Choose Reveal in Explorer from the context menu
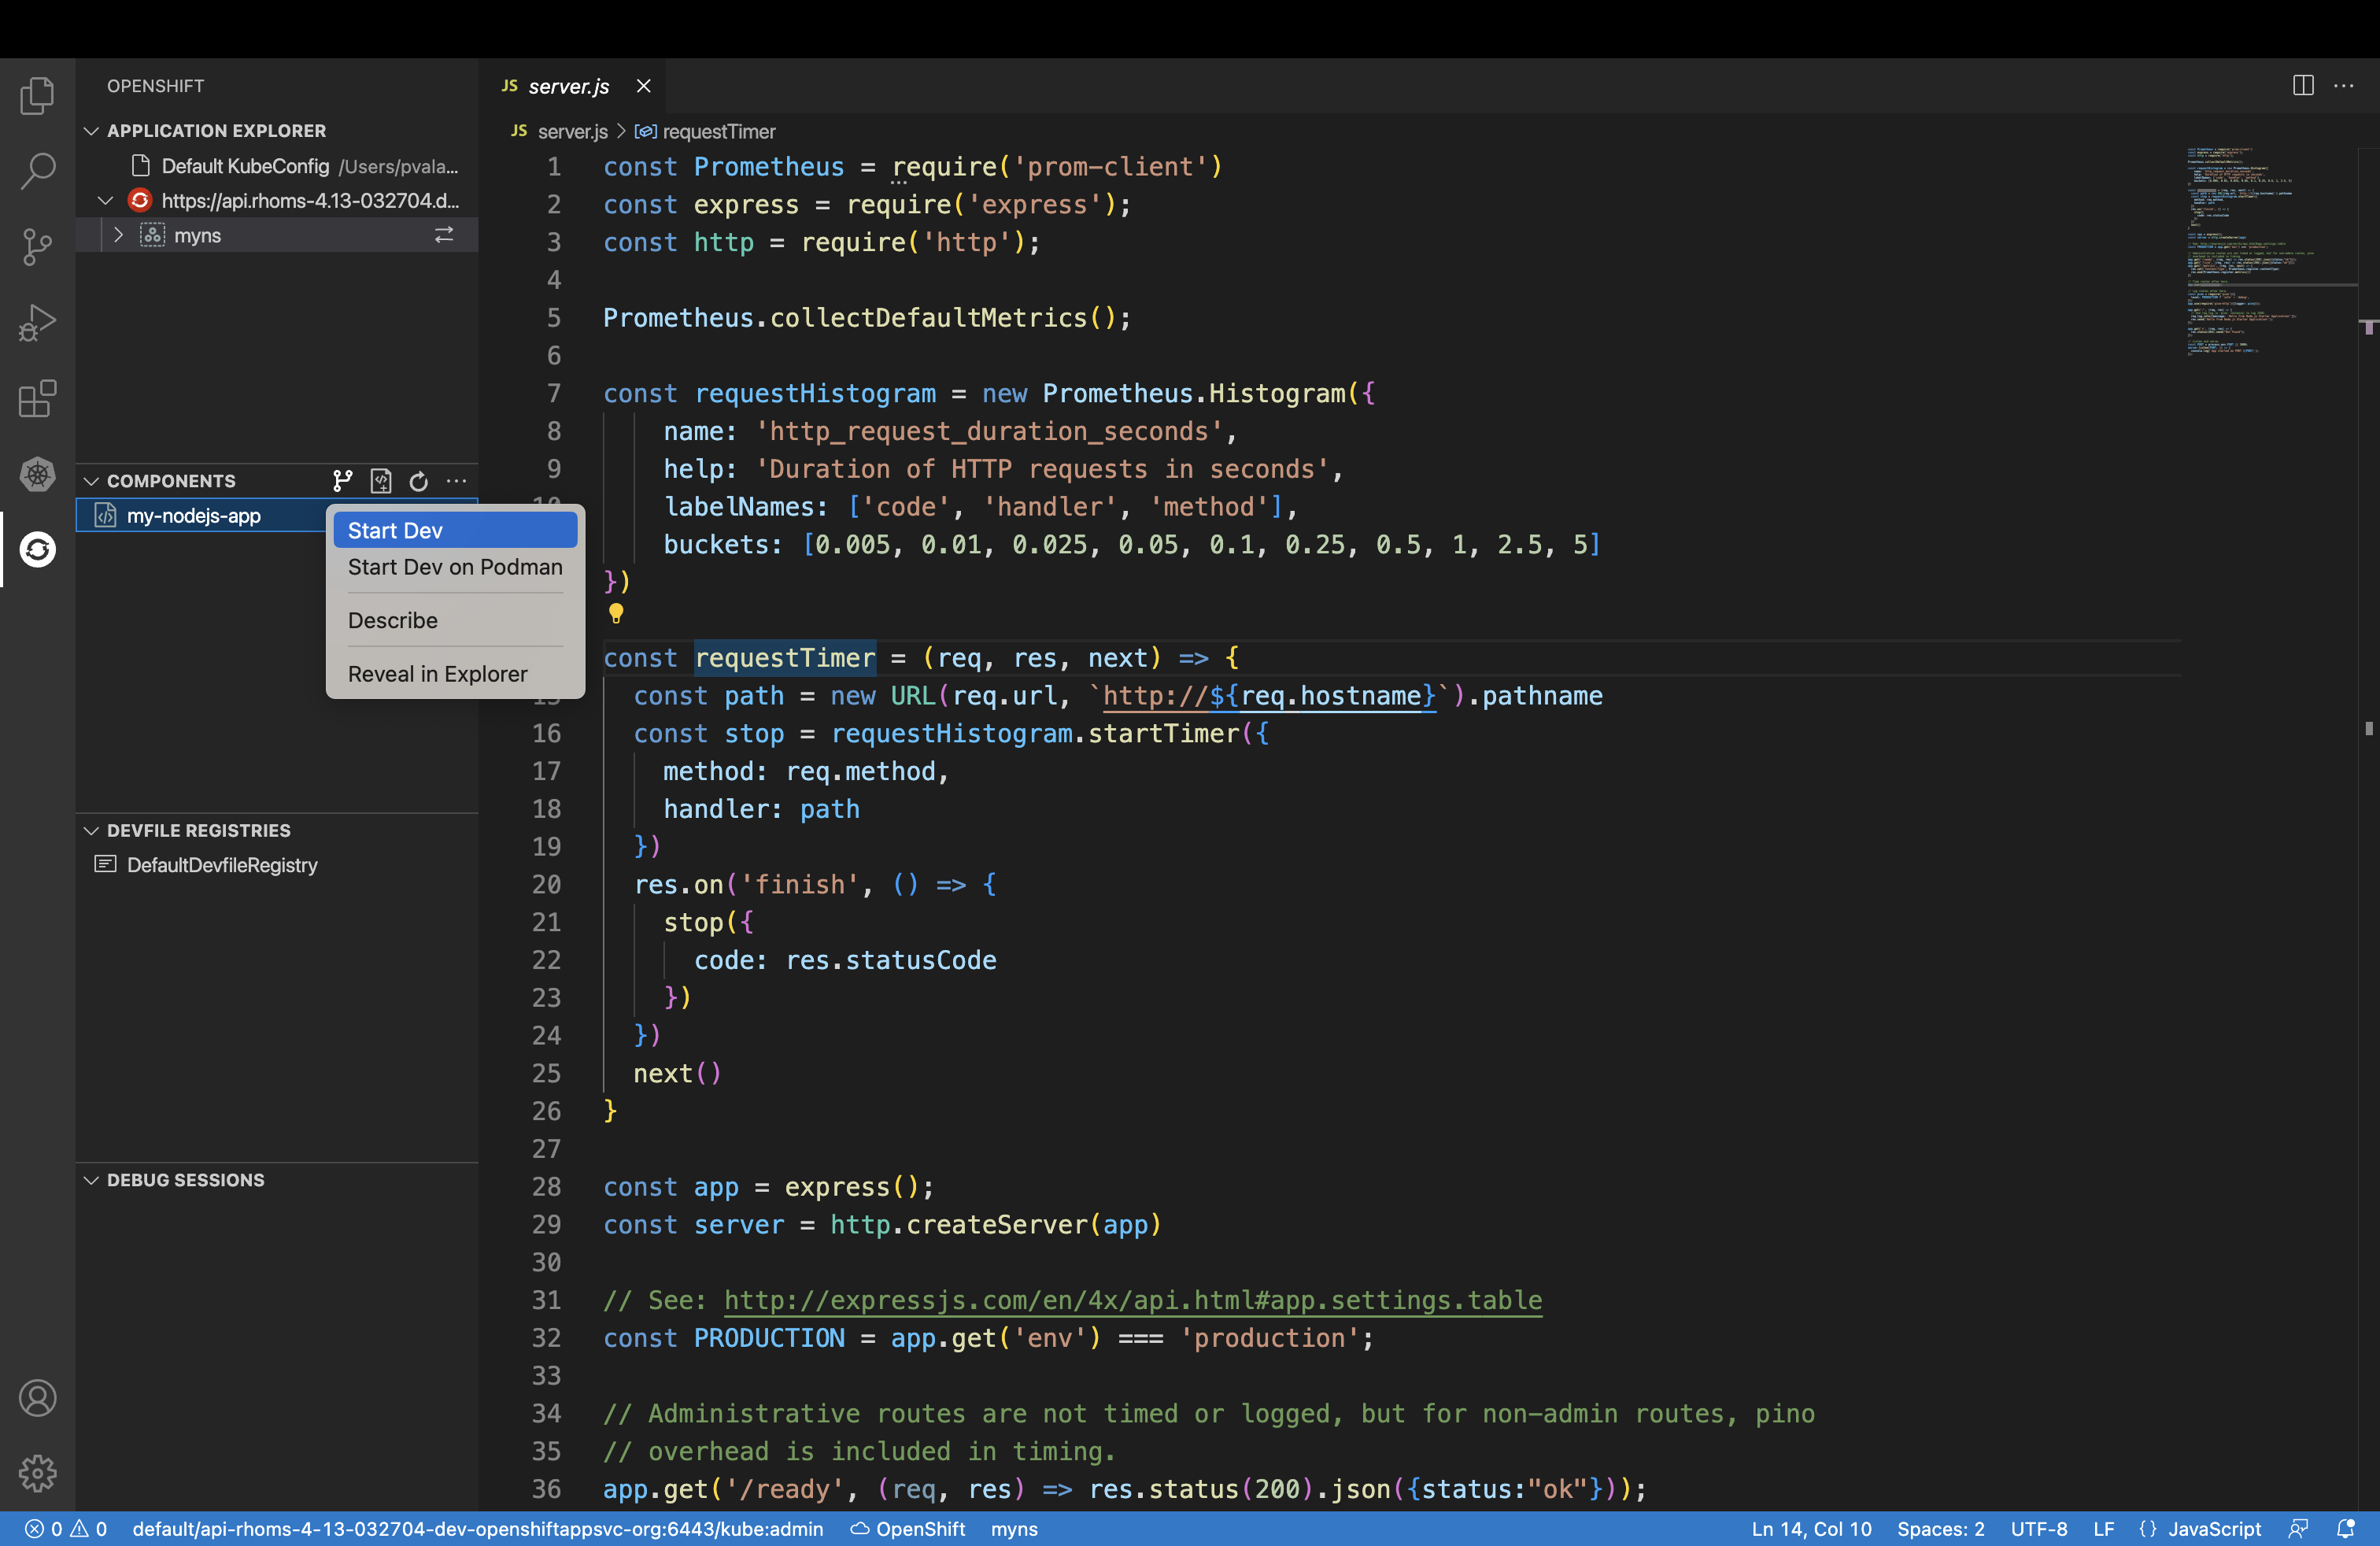Screen dimensions: 2380x1546 (437, 673)
